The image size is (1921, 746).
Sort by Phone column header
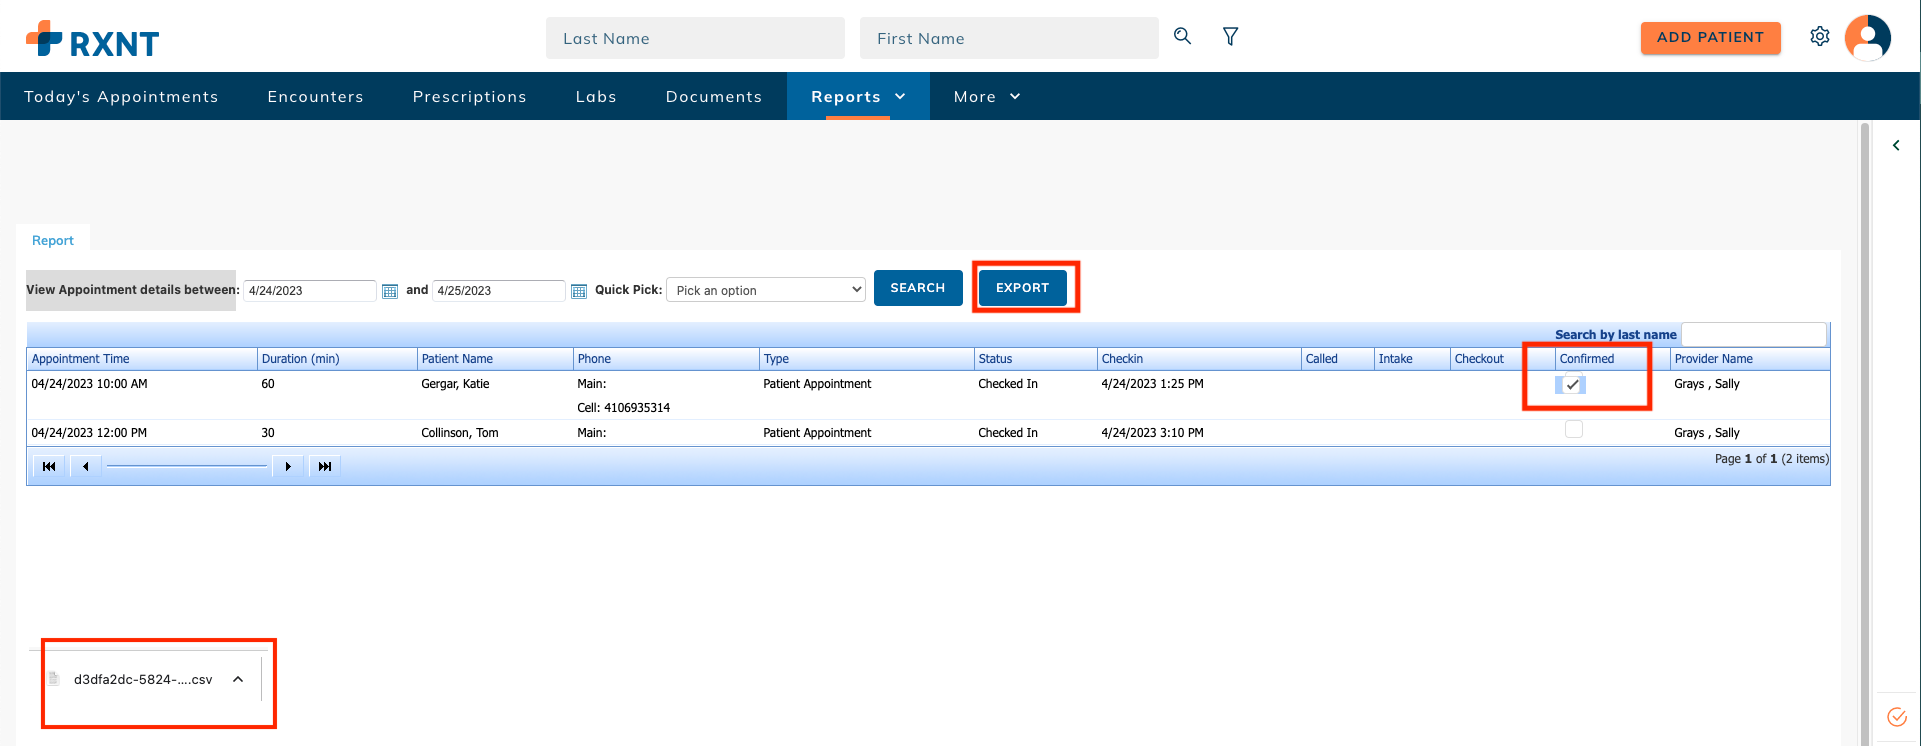pyautogui.click(x=666, y=359)
